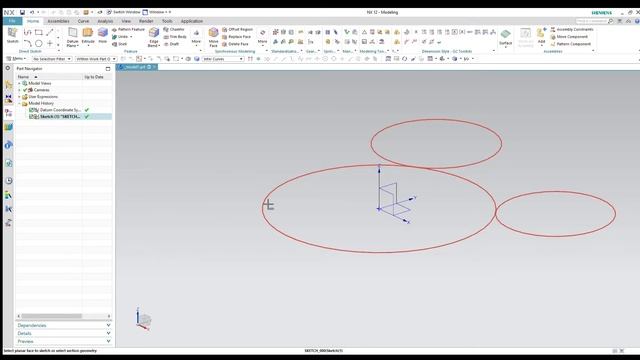Expand the Model Views tree node
The image size is (640, 360).
pos(19,83)
